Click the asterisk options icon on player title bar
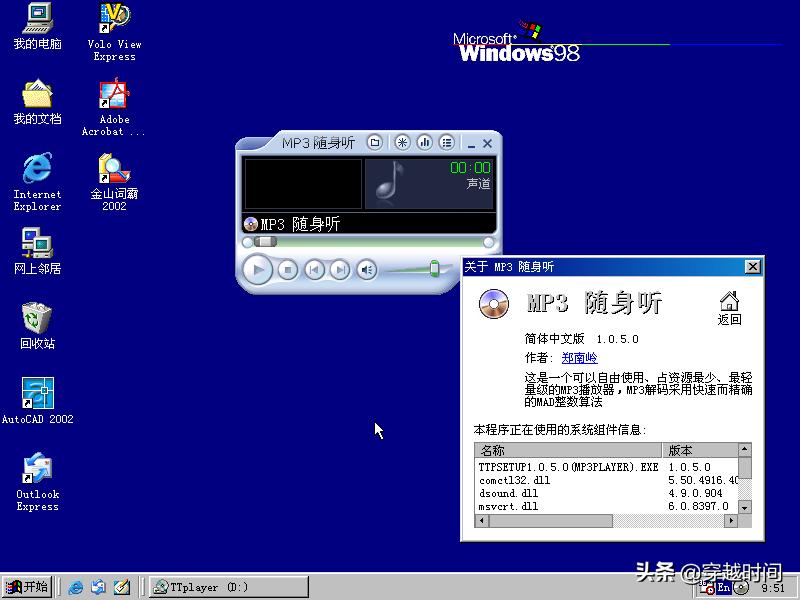Image resolution: width=800 pixels, height=600 pixels. coord(402,141)
